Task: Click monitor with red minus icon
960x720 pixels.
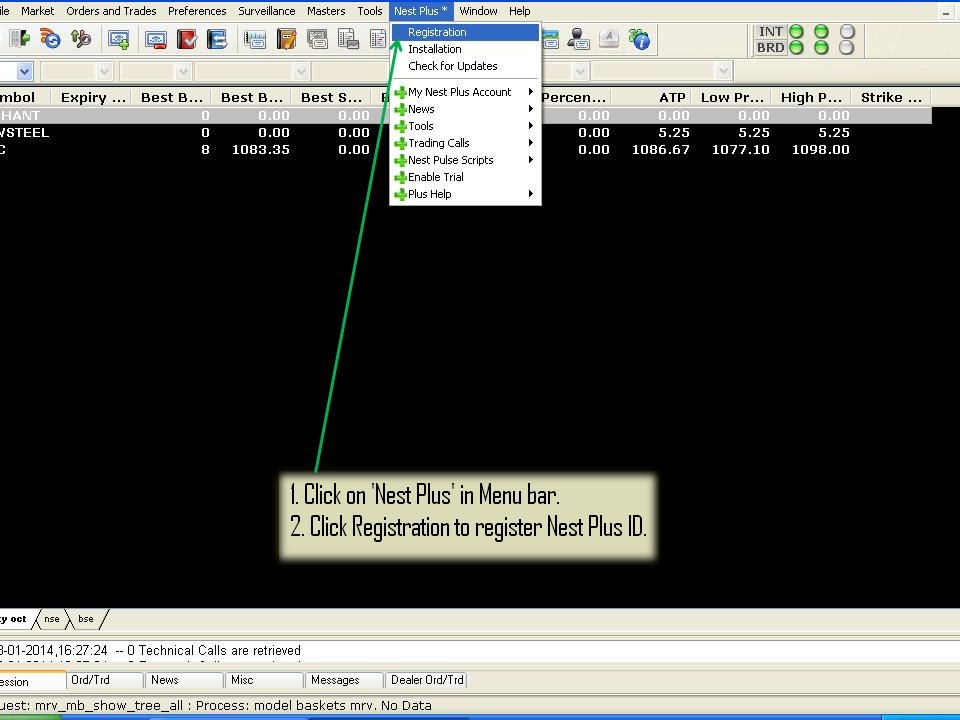Action: coord(156,40)
